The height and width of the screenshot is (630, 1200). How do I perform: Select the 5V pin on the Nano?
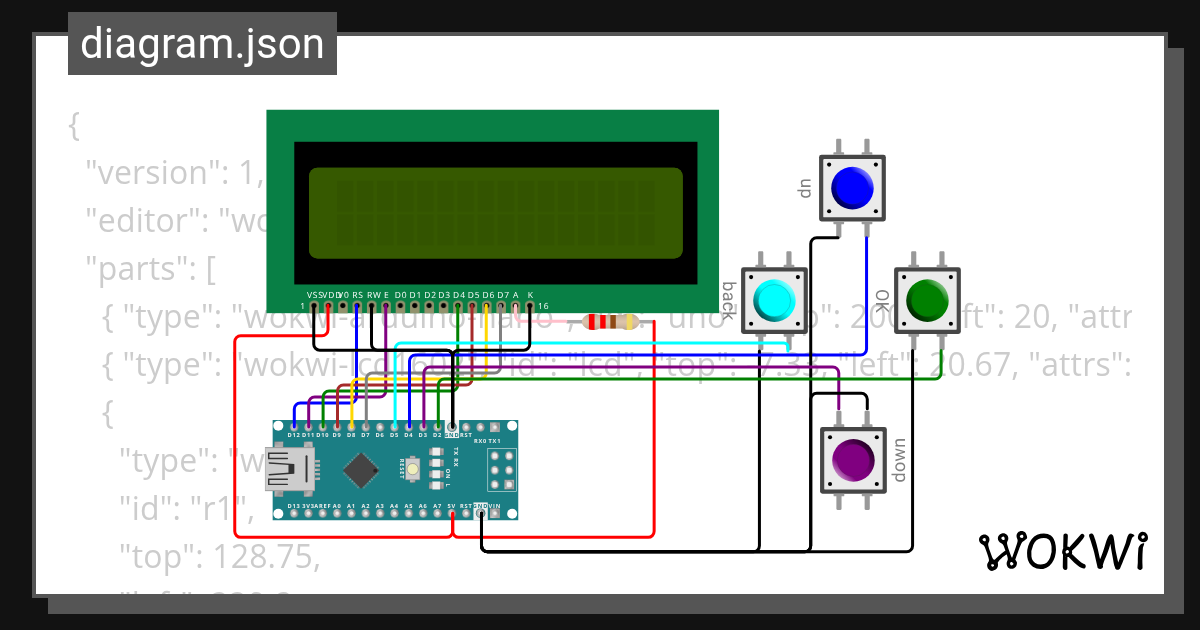point(451,512)
